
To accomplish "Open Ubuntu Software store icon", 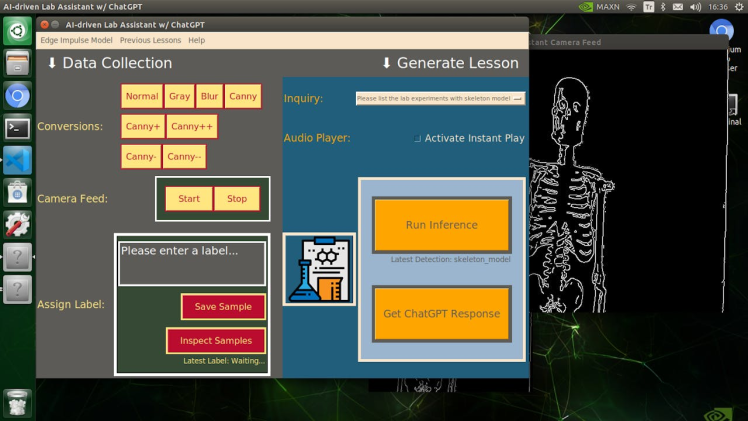I will click(x=17, y=193).
